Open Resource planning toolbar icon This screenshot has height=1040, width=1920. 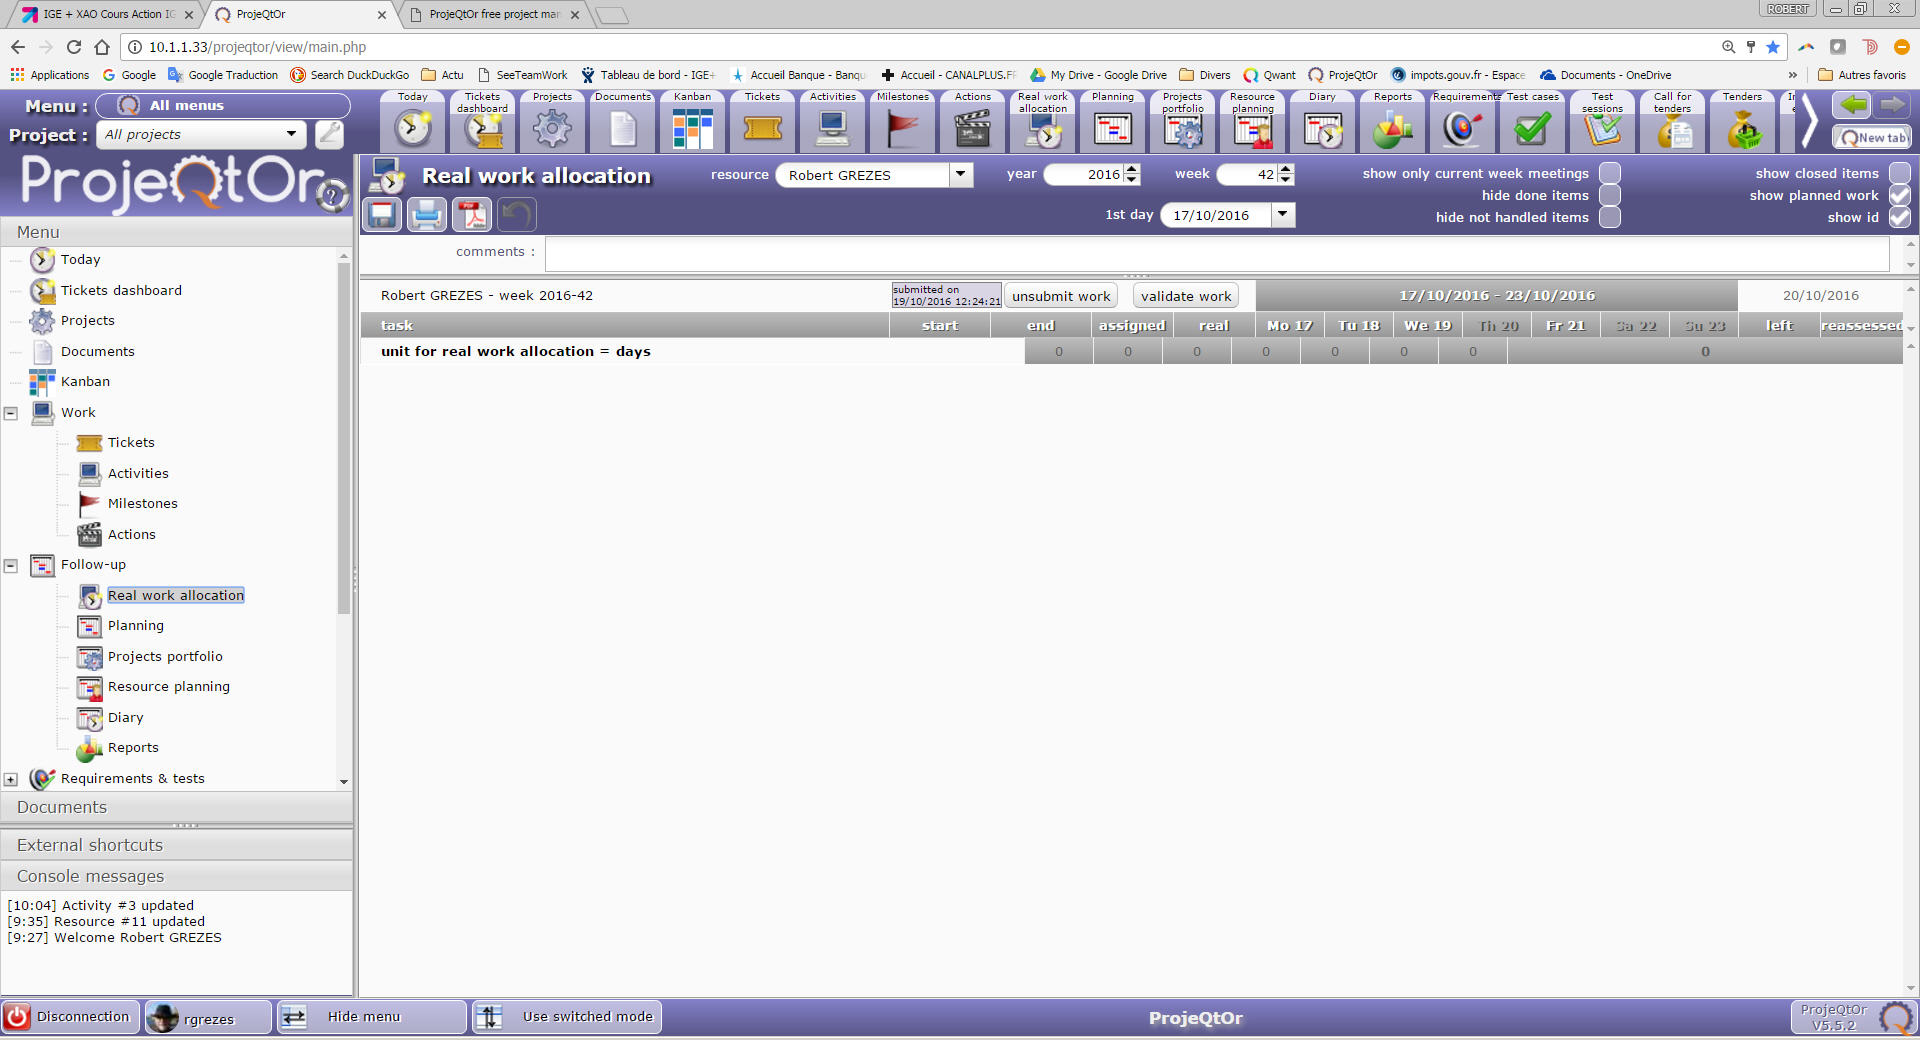[1252, 121]
